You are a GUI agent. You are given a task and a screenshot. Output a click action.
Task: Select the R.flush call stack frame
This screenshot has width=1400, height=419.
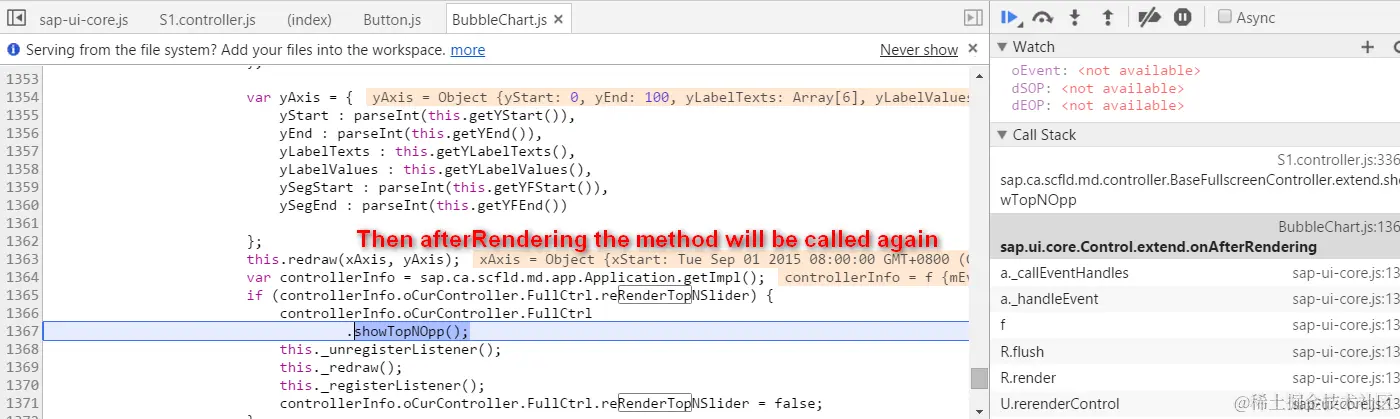coord(1195,351)
